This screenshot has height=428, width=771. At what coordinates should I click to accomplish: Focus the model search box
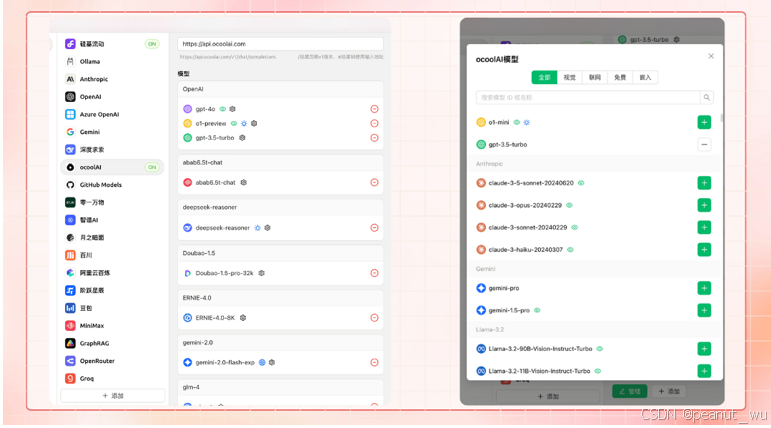tap(588, 97)
